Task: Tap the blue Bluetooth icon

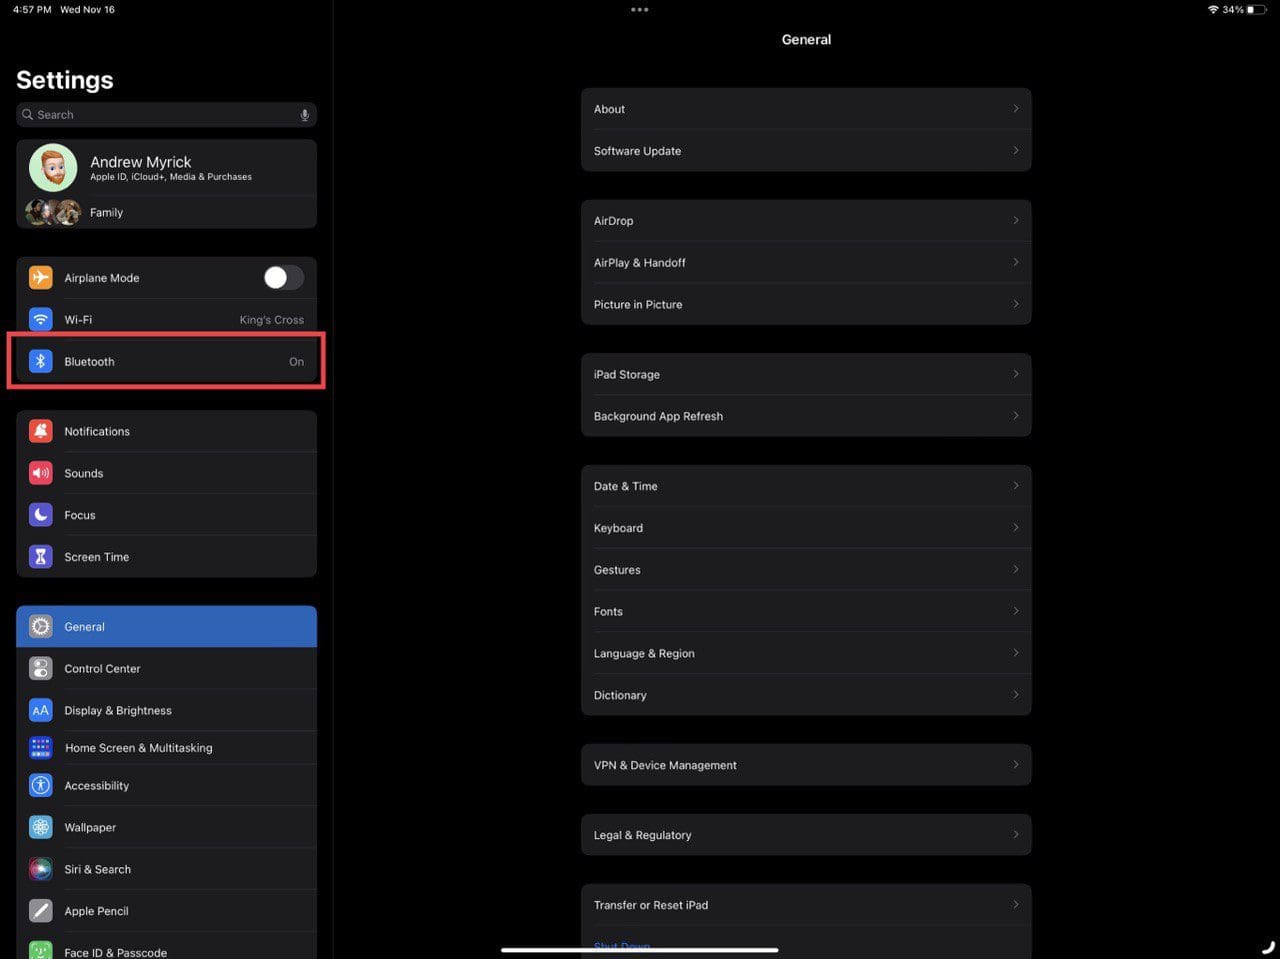Action: point(40,361)
